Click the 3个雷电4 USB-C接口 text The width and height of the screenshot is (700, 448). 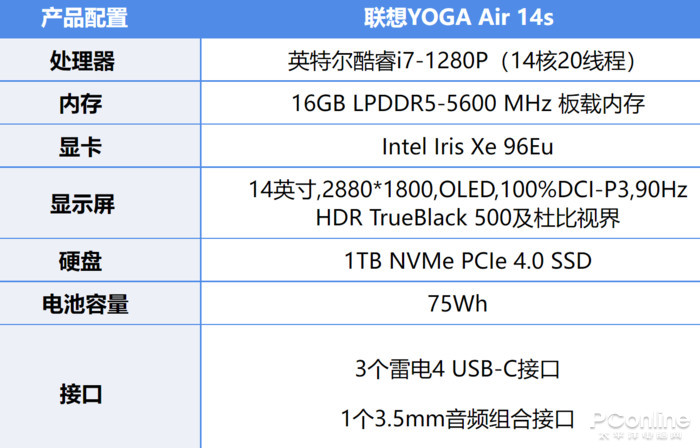coord(457,369)
